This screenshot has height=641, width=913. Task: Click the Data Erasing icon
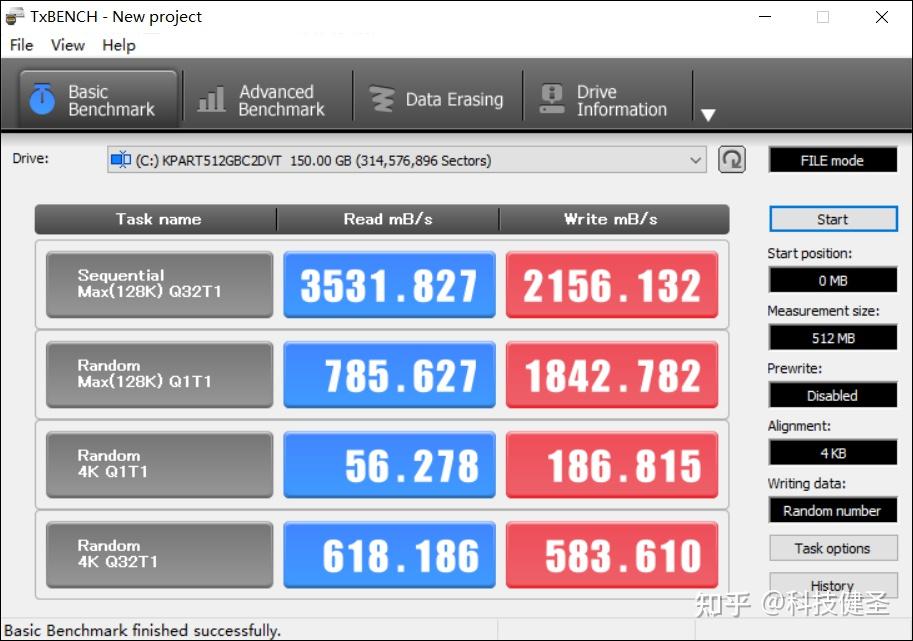[x=383, y=100]
